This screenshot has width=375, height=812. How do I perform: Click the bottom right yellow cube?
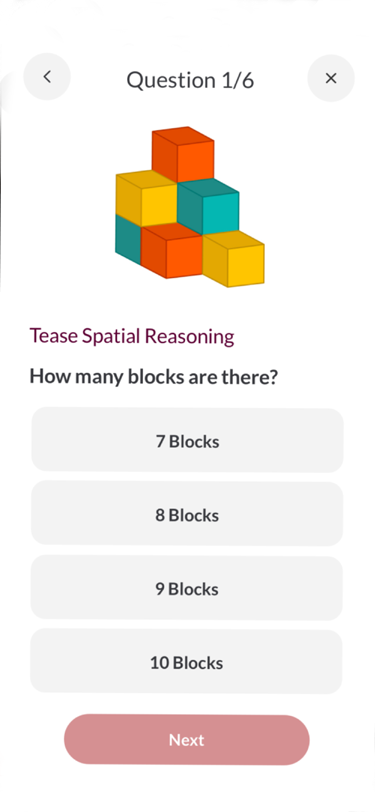233,258
